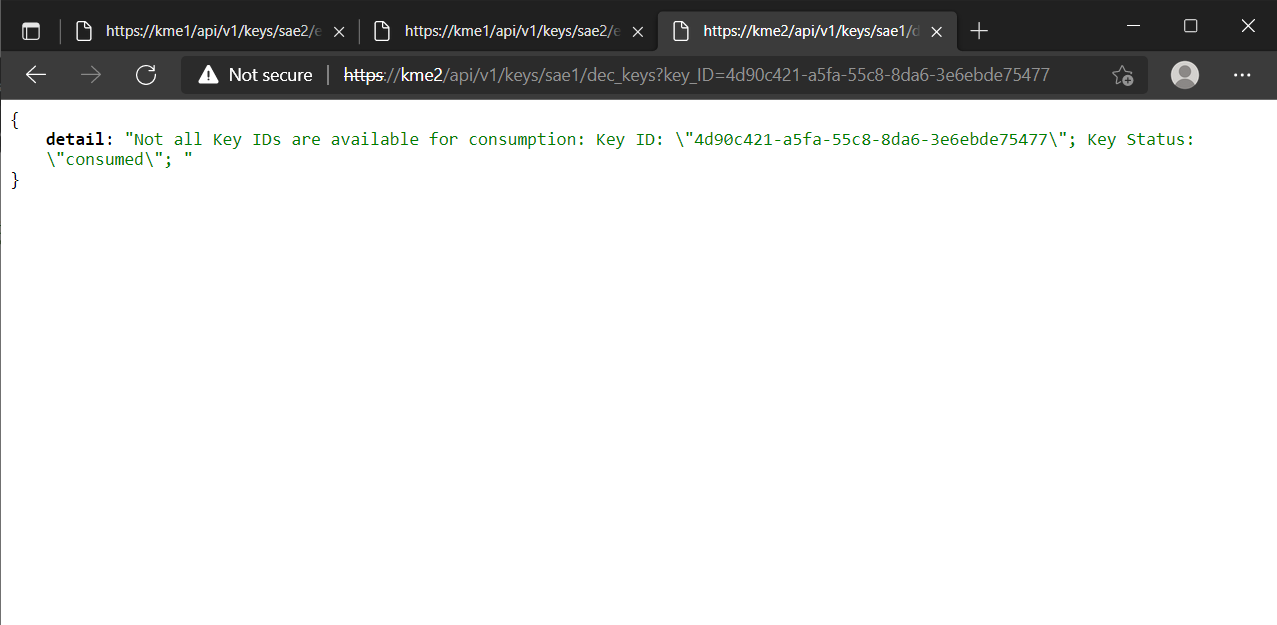Open the vertical tabs panel icon
1277x625 pixels.
pyautogui.click(x=31, y=31)
